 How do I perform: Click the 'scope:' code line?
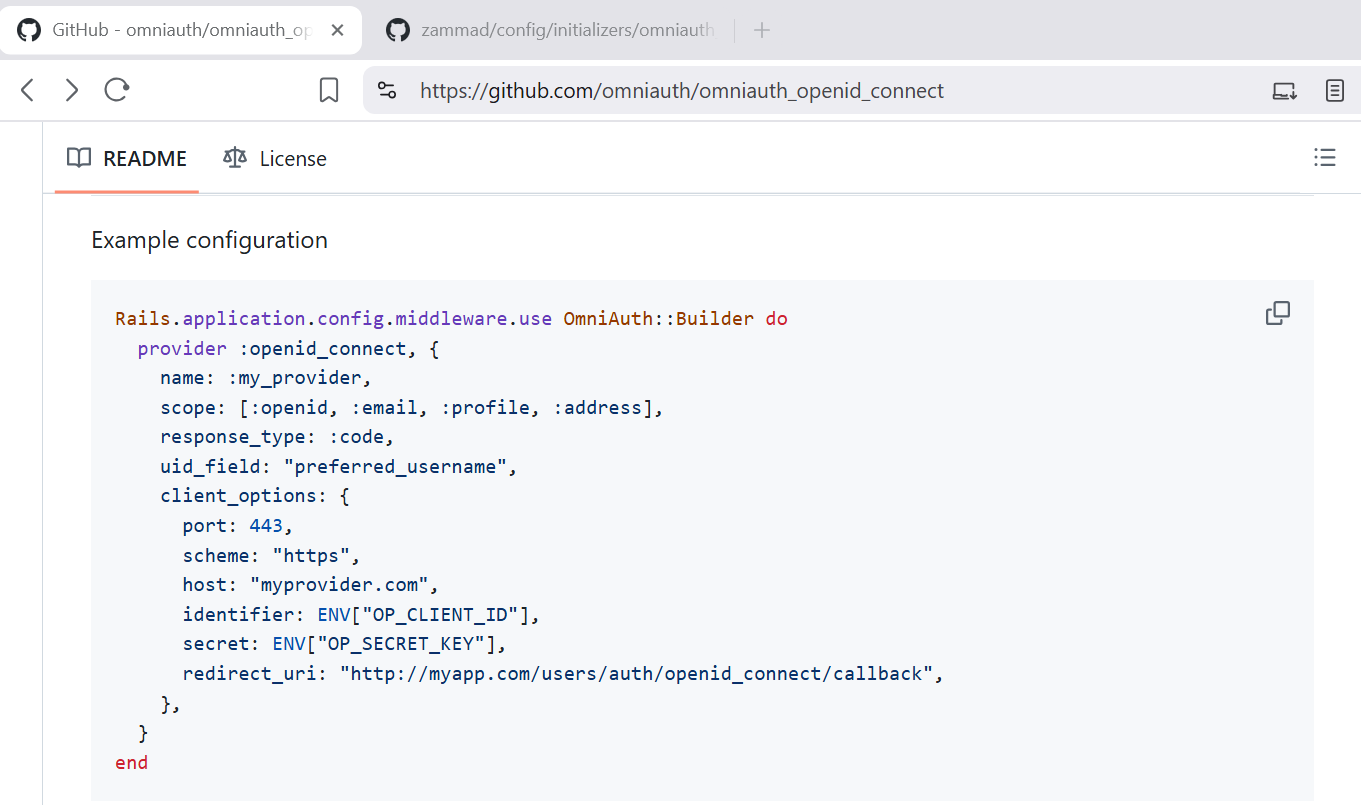pyautogui.click(x=412, y=408)
